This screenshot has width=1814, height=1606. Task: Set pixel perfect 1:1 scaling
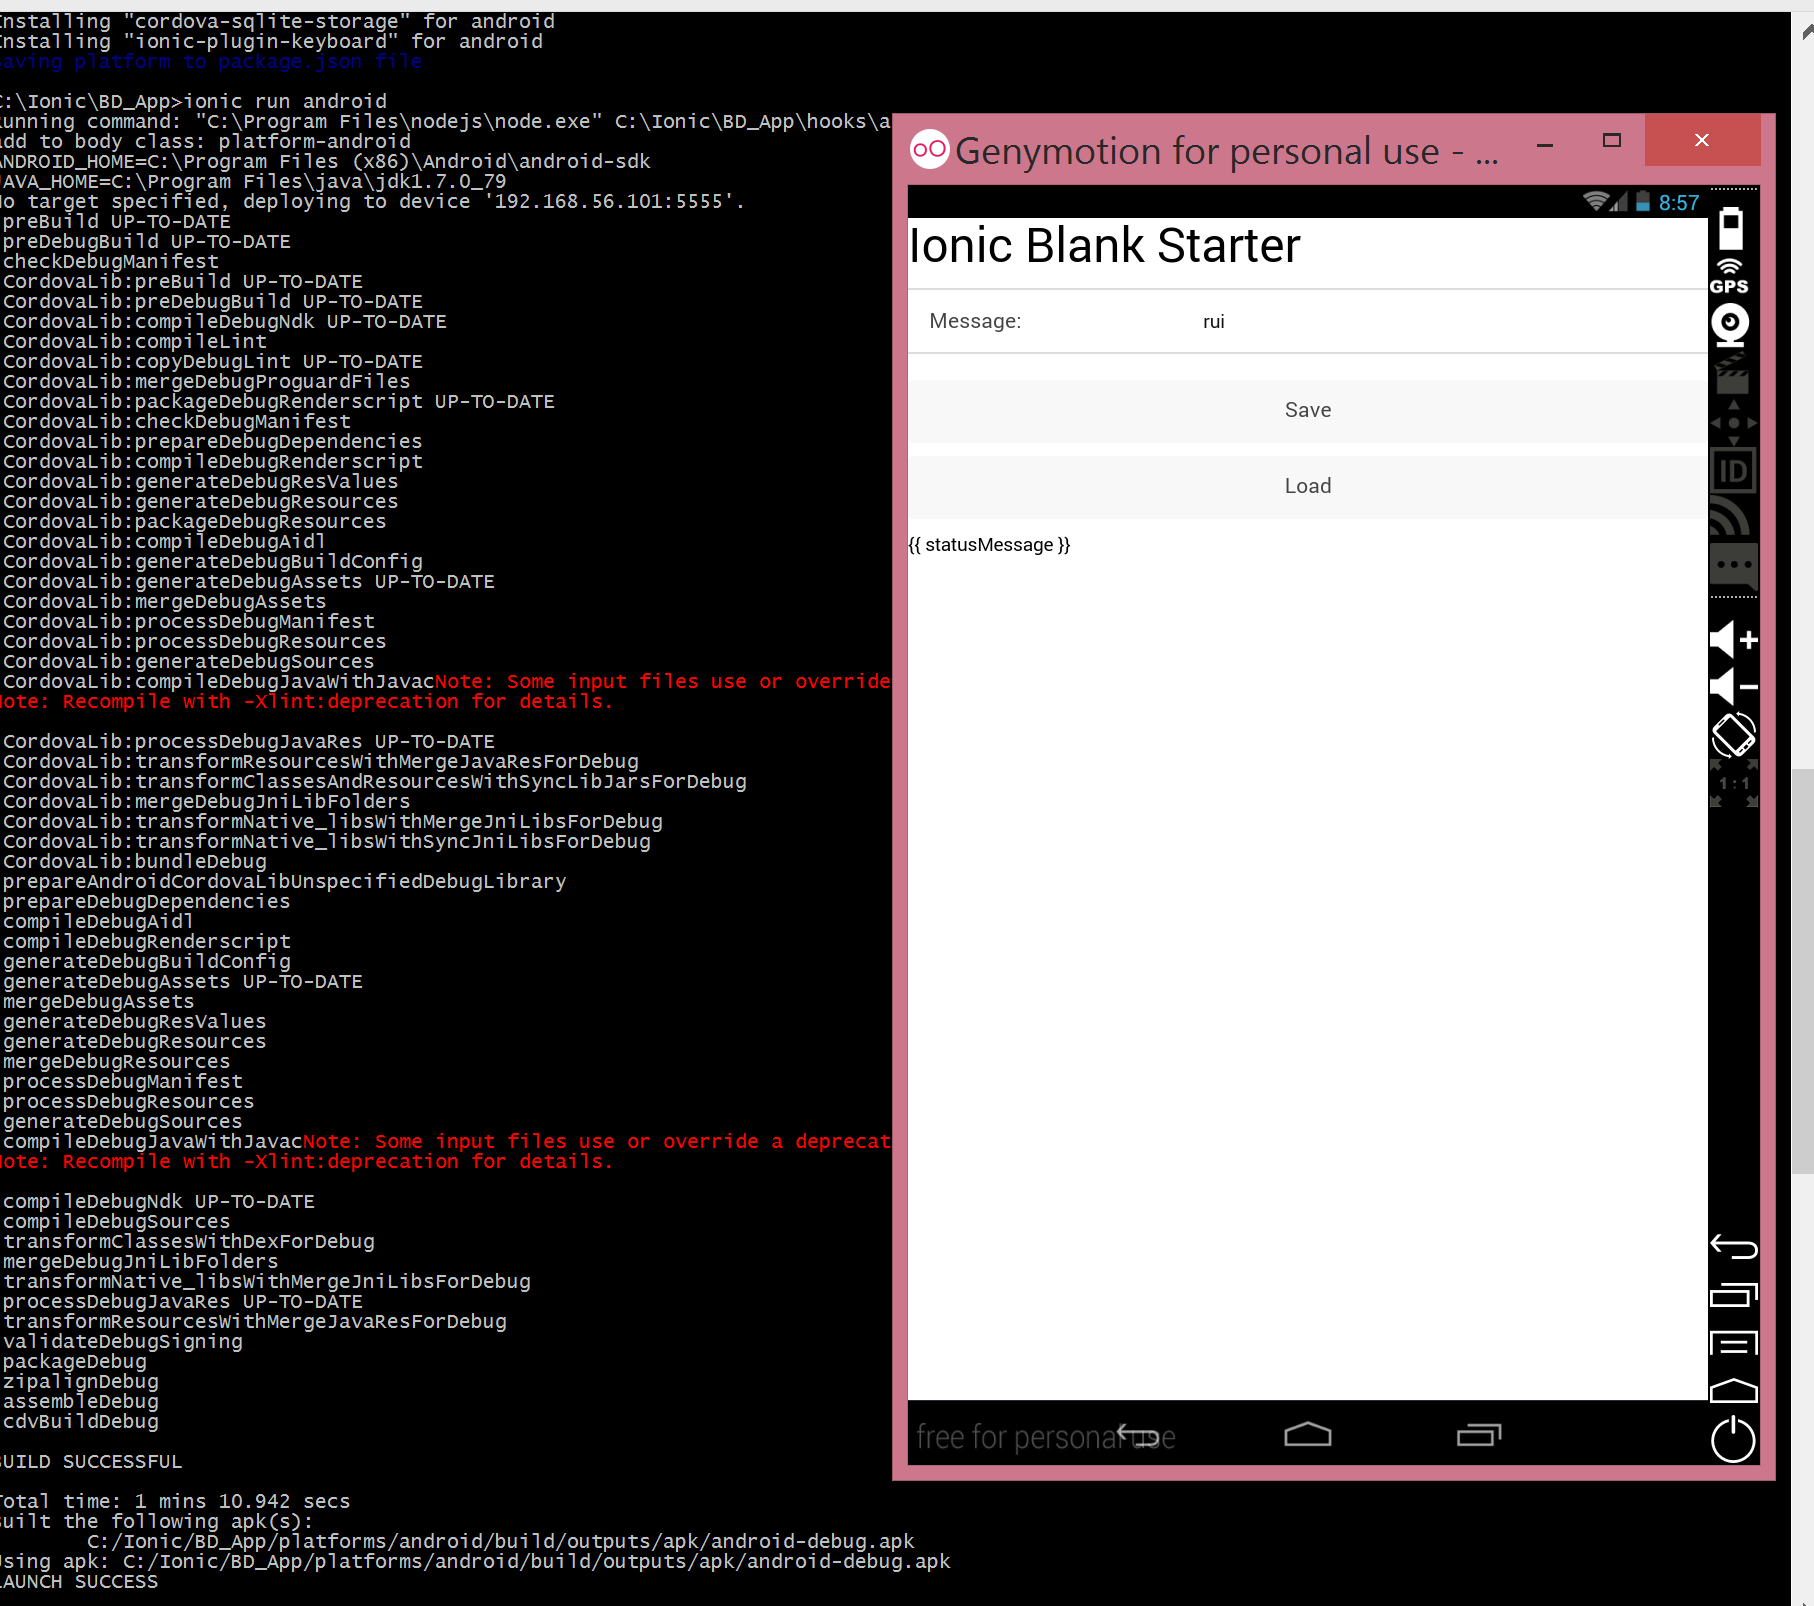coord(1733,784)
